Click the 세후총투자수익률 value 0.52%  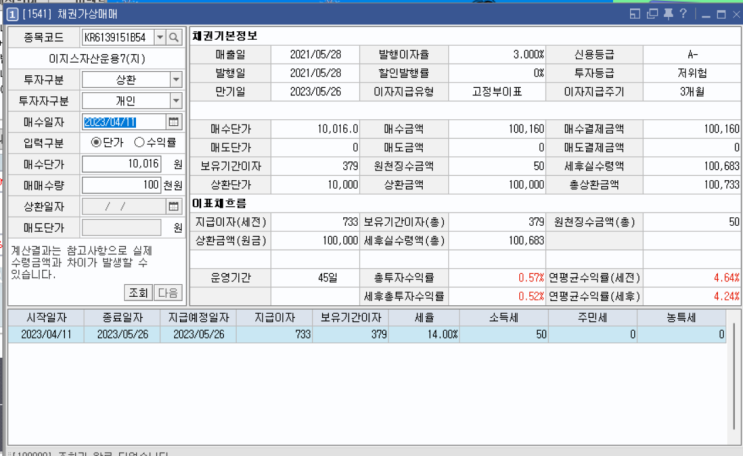pos(531,296)
